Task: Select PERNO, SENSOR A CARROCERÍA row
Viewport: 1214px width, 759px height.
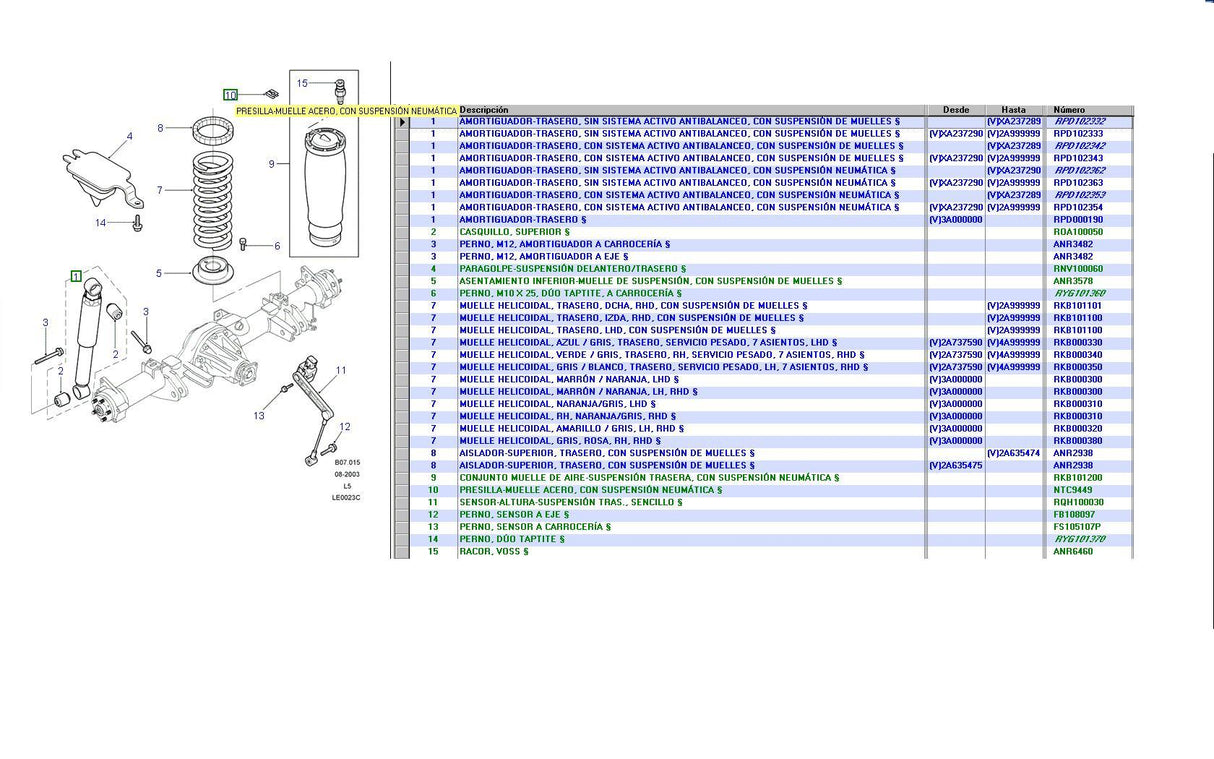Action: [764, 527]
